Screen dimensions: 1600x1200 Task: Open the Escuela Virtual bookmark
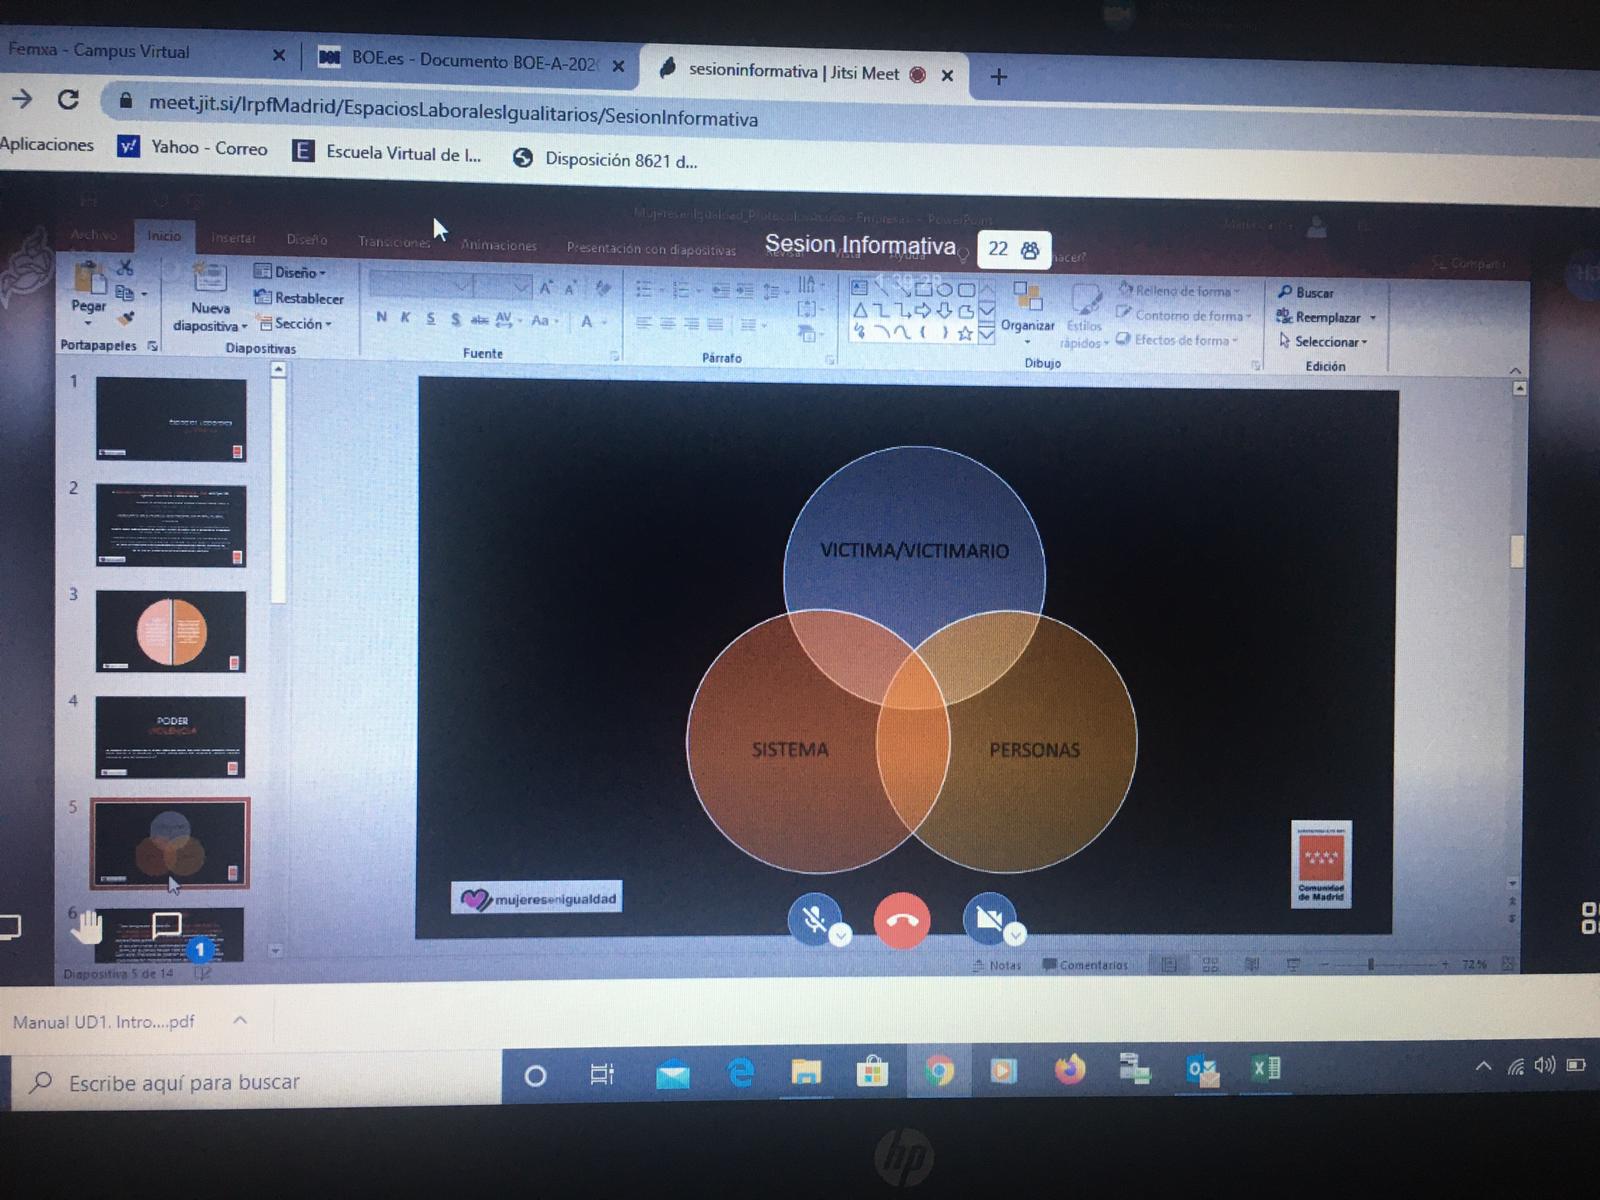(x=387, y=153)
